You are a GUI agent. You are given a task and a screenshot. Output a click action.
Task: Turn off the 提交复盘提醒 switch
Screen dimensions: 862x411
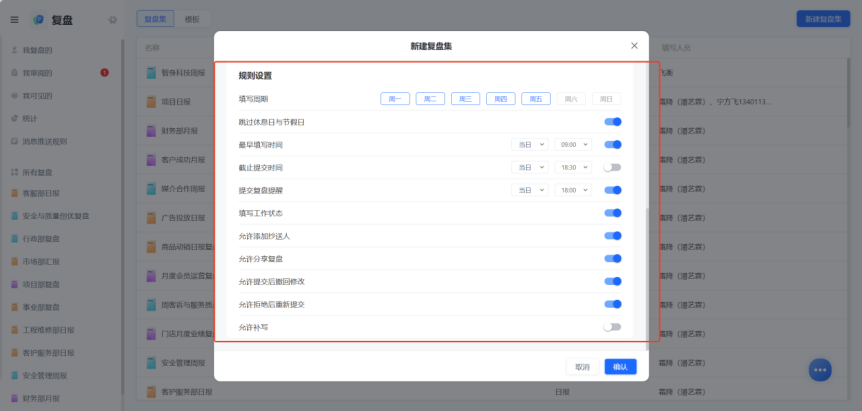pyautogui.click(x=612, y=190)
